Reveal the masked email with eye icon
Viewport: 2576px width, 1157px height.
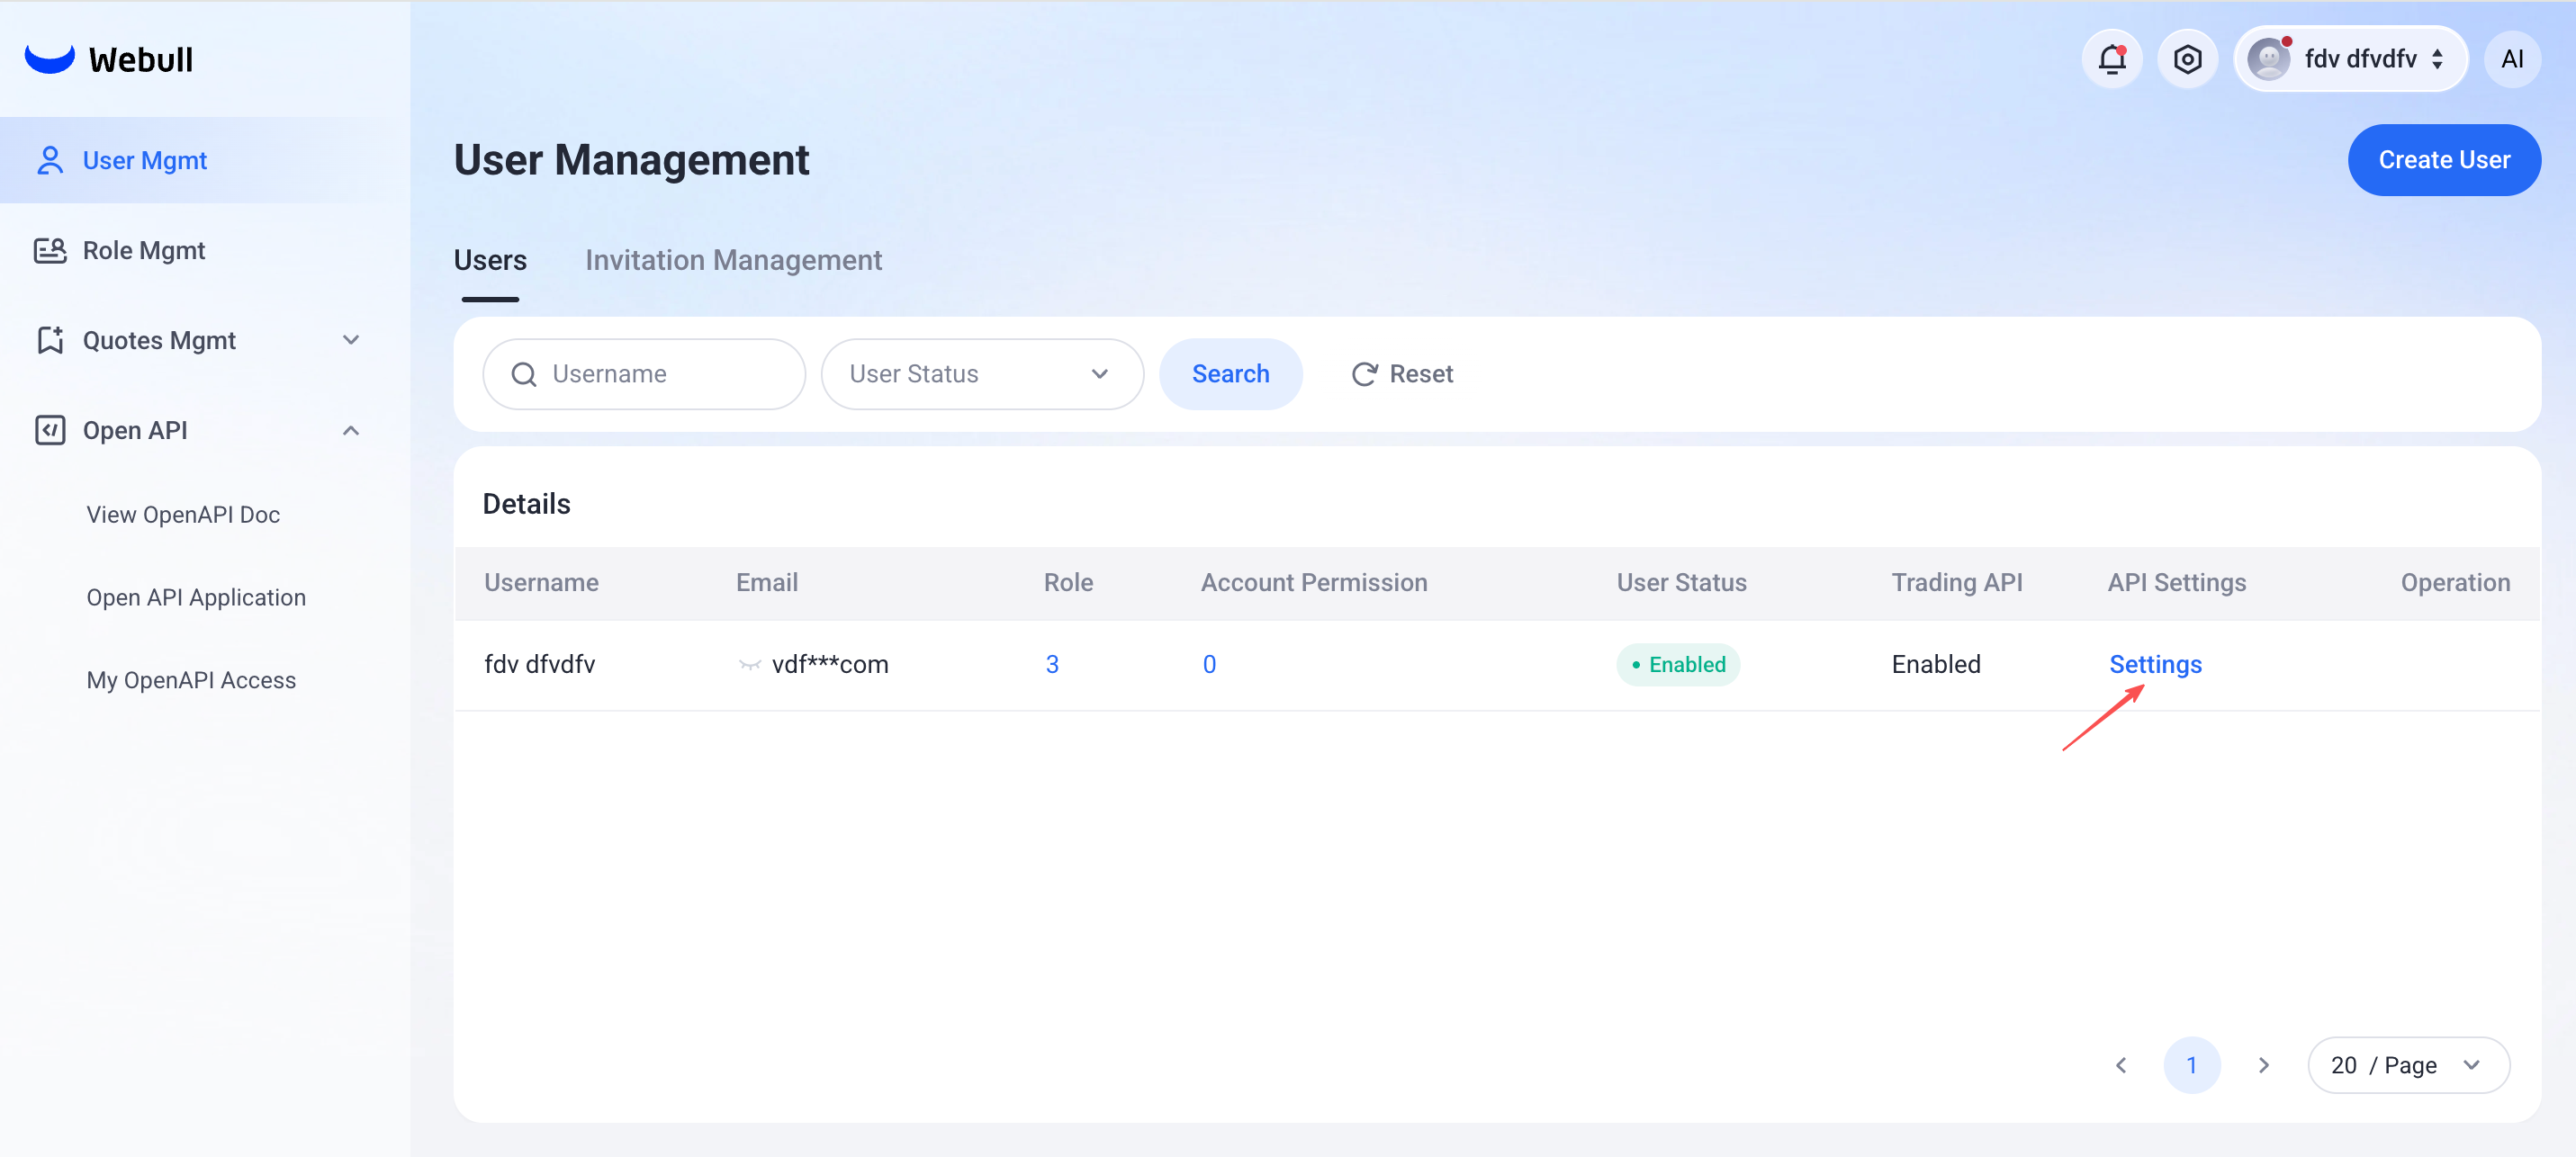pyautogui.click(x=750, y=665)
